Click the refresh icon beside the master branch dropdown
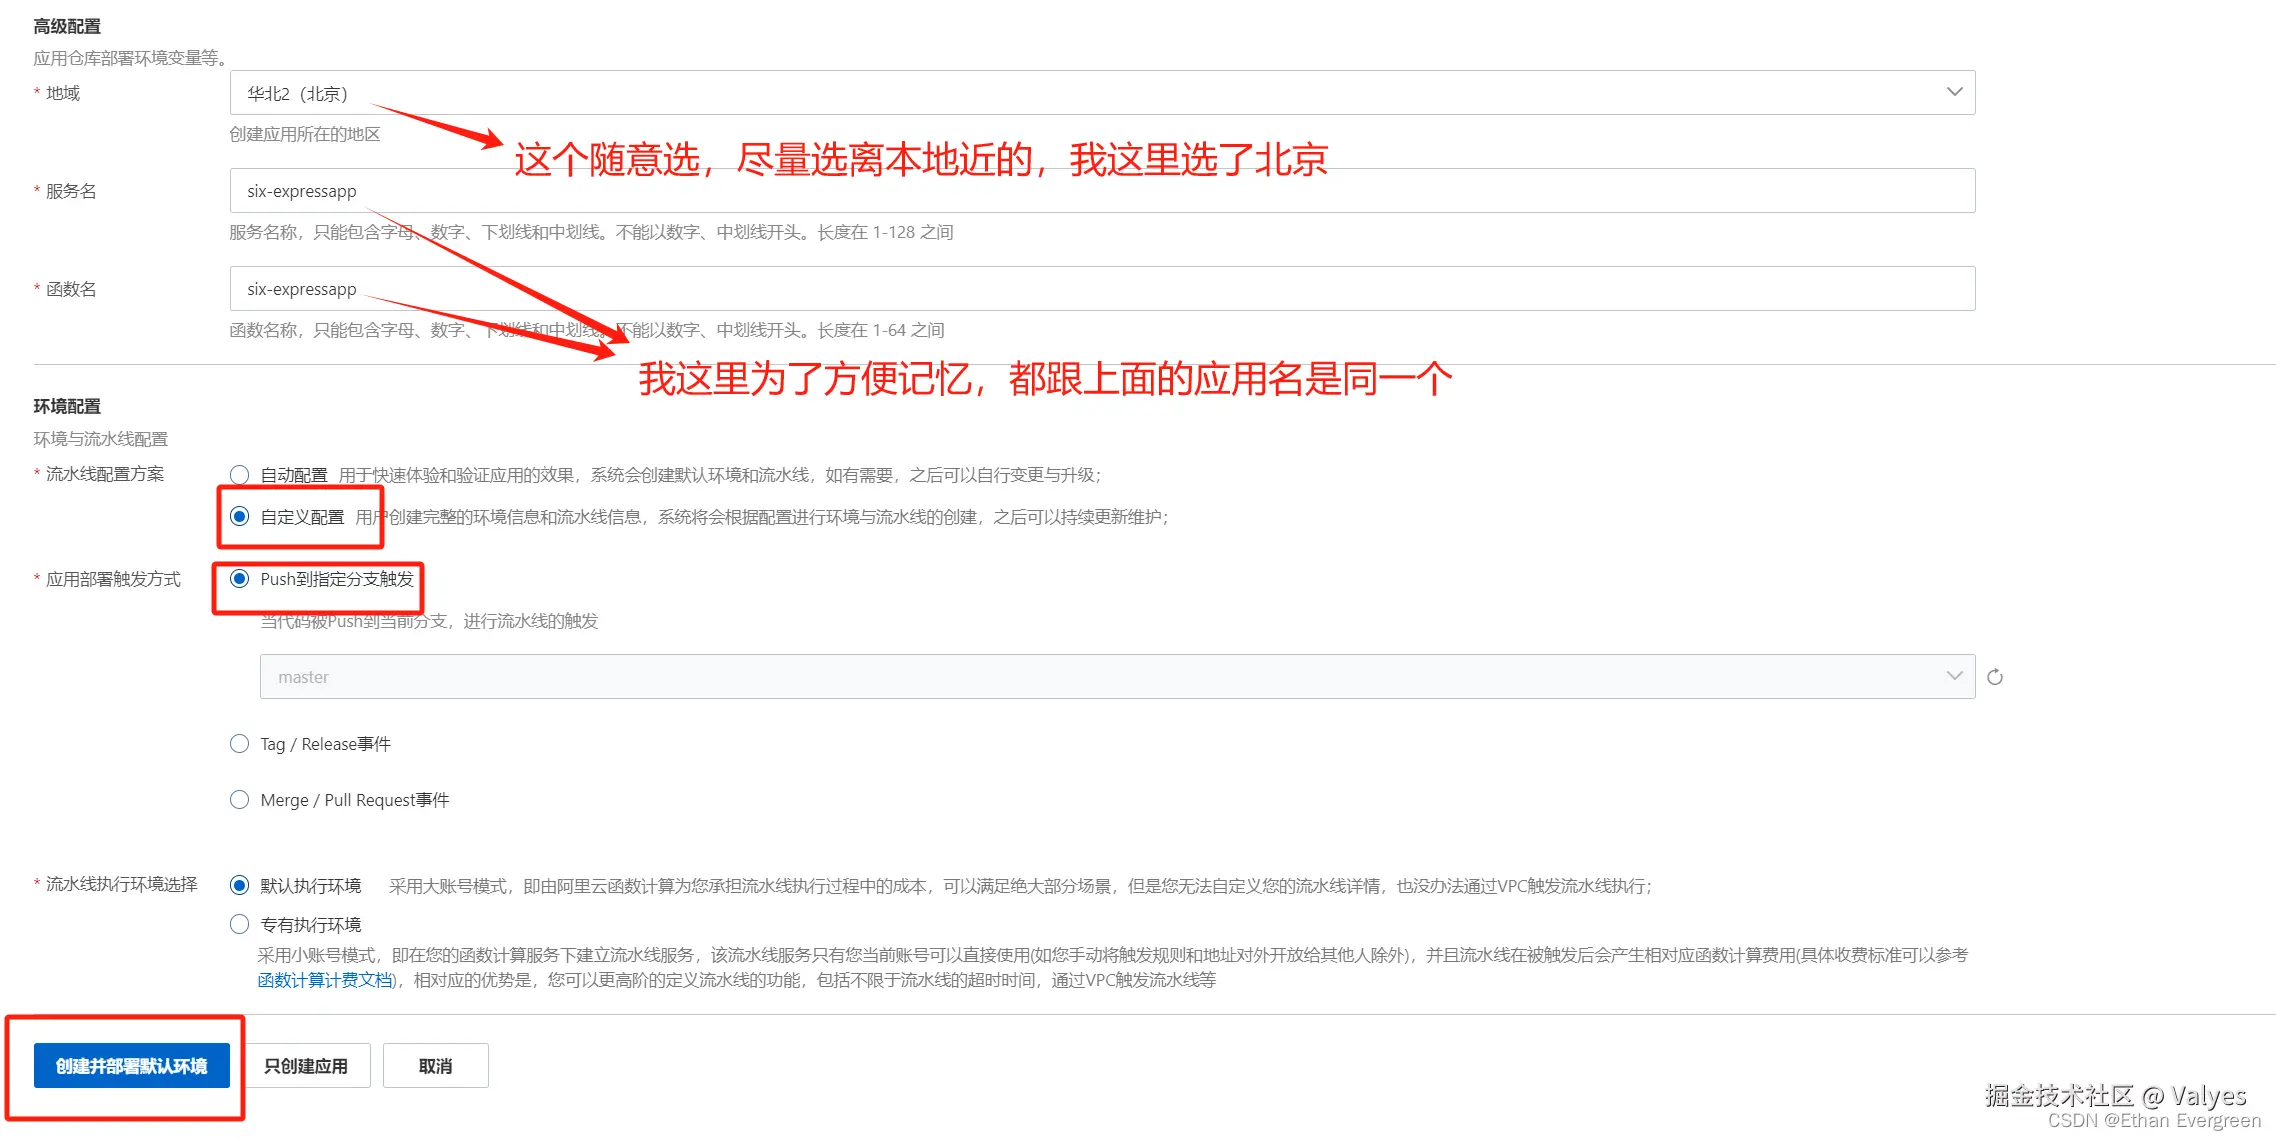Image resolution: width=2276 pixels, height=1140 pixels. (1994, 677)
